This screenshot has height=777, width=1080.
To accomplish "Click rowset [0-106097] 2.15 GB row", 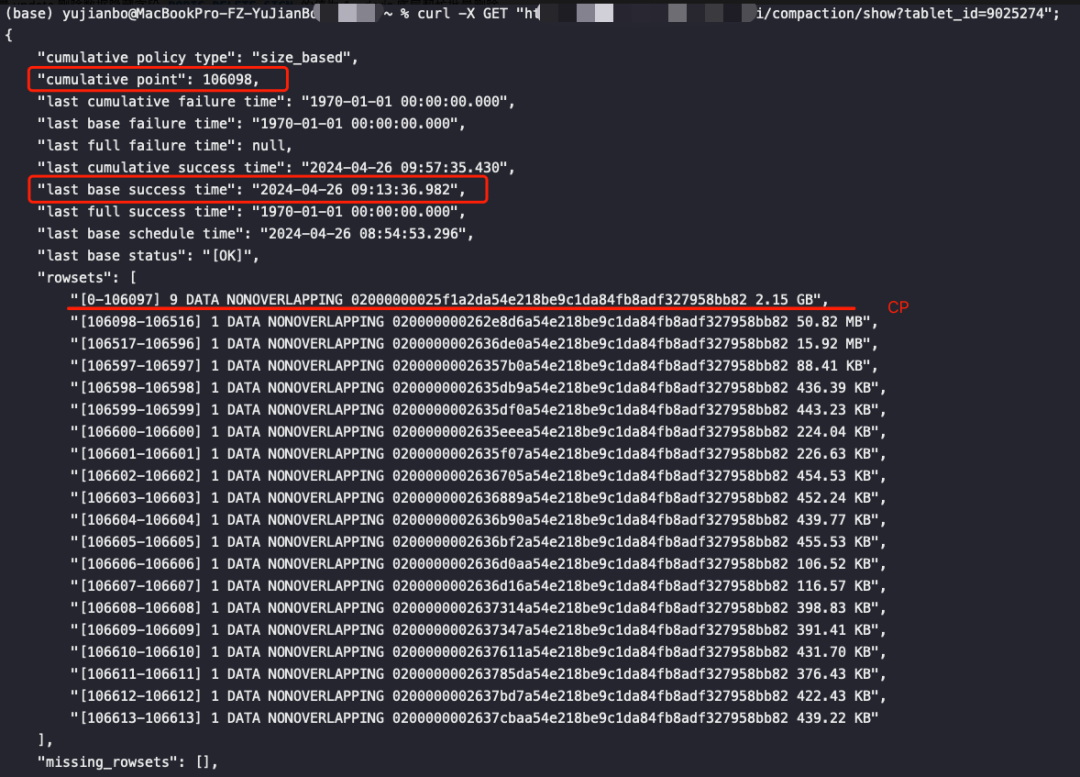I will click(x=449, y=300).
